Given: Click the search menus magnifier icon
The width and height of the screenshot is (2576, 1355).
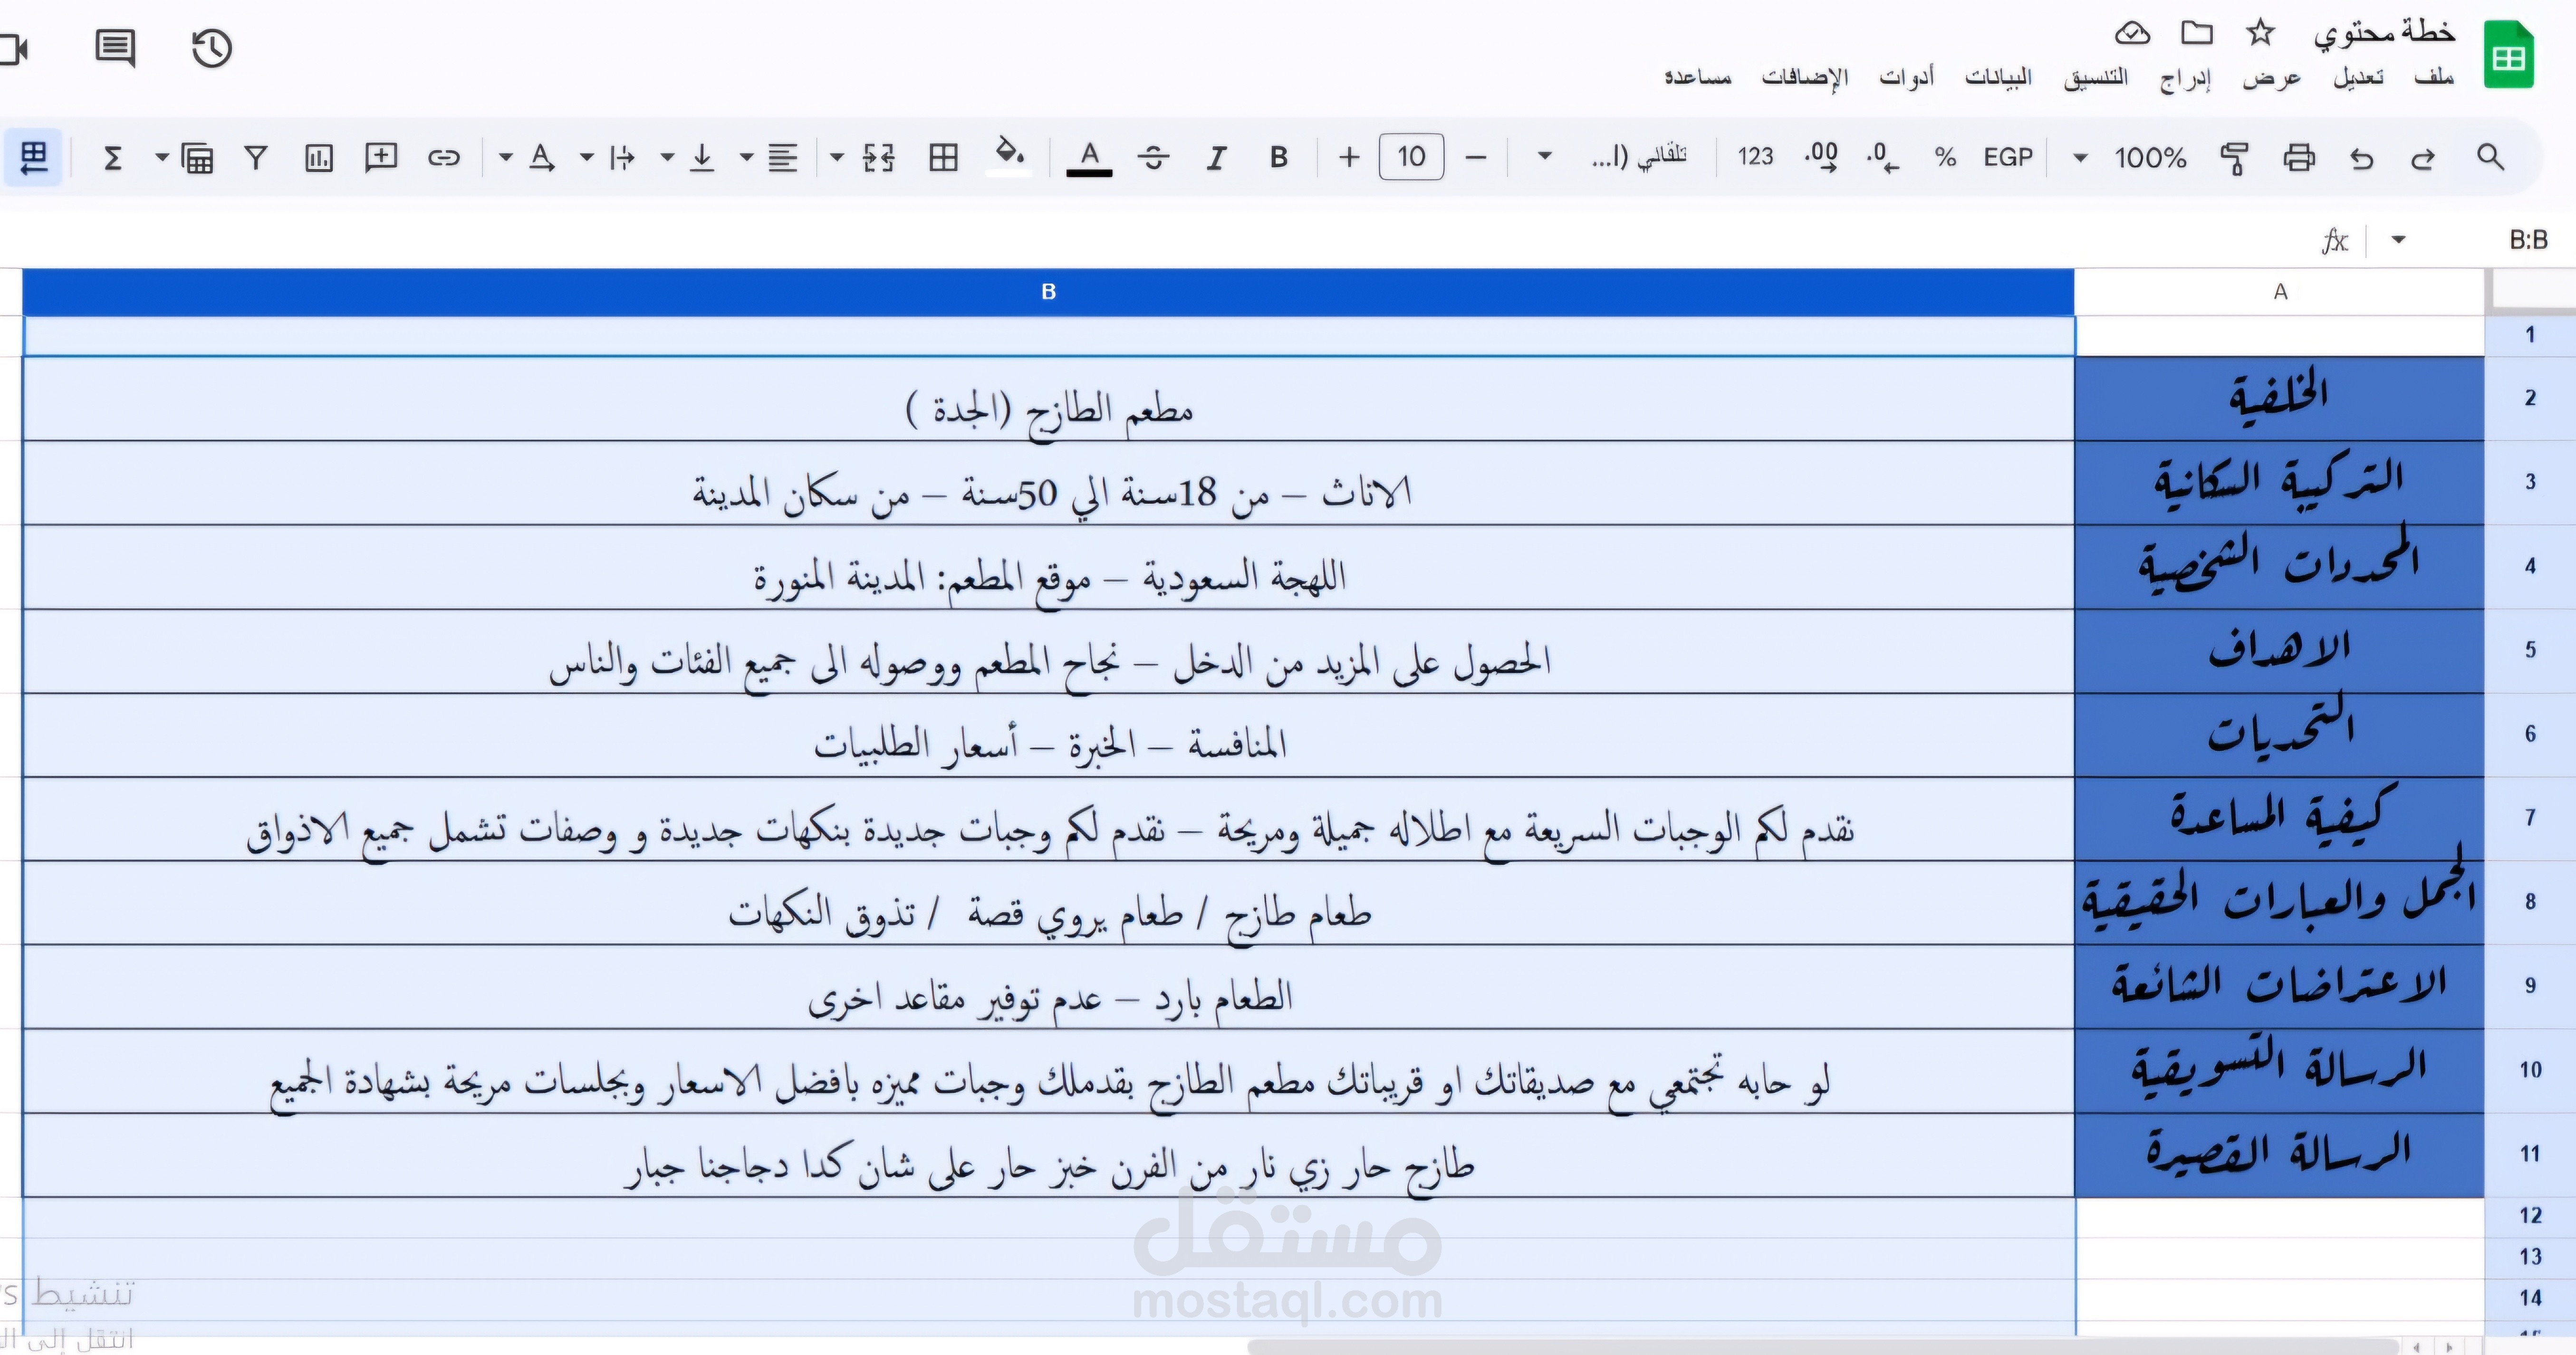Looking at the screenshot, I should click(x=2490, y=157).
